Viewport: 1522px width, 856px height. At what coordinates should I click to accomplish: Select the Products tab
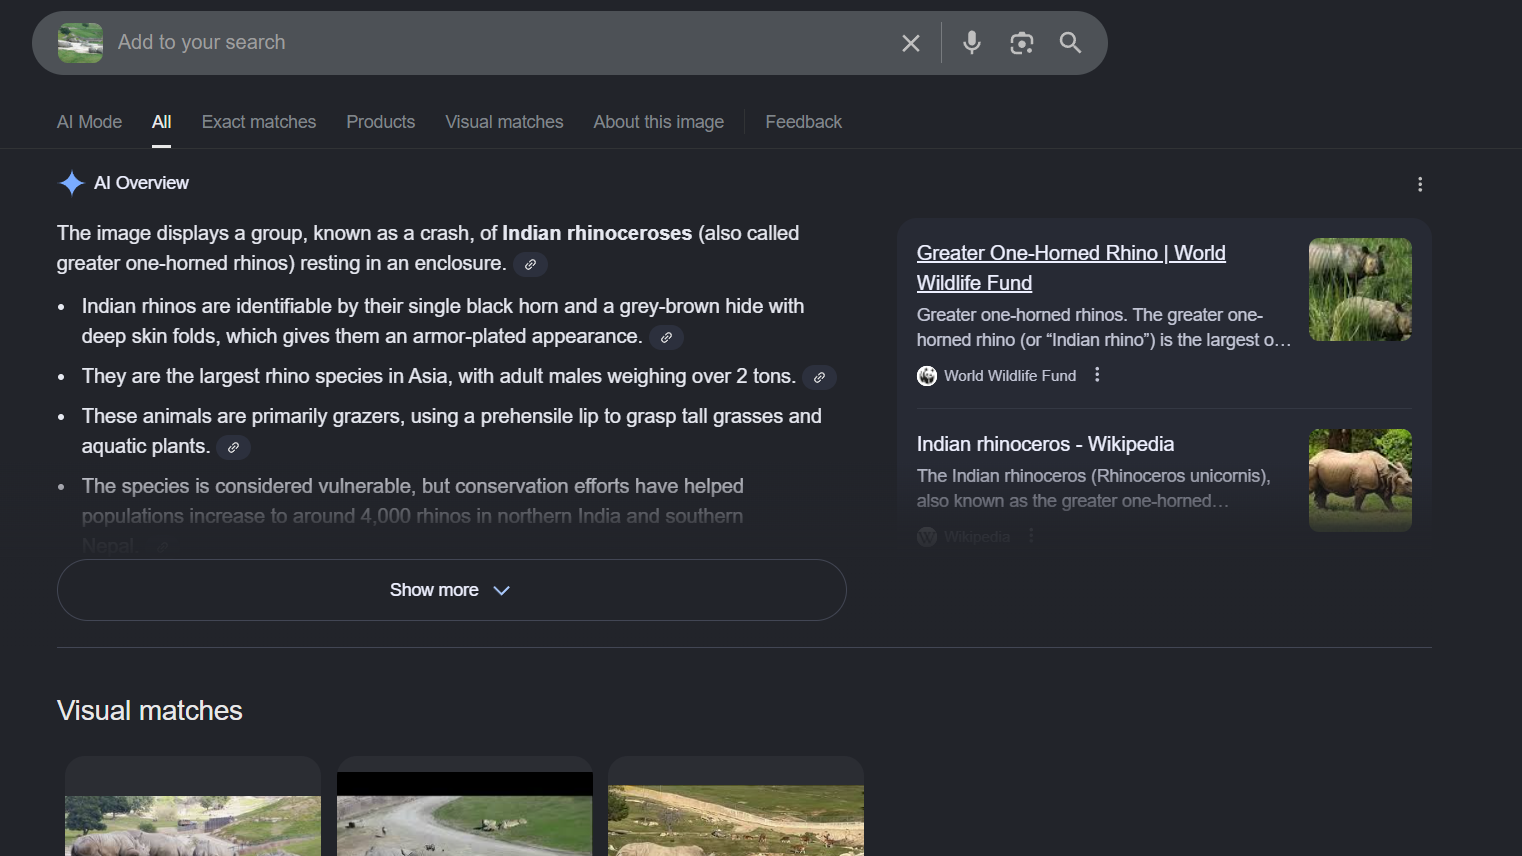[380, 122]
